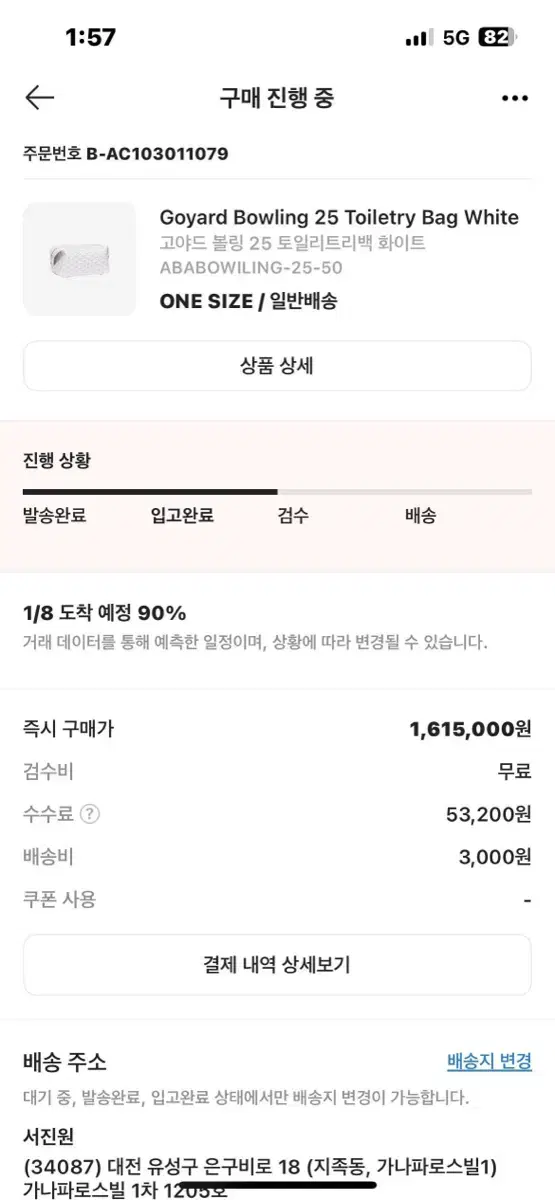The image size is (555, 1200).
Task: Open the Goyard bag product thumbnail
Action: (79, 259)
